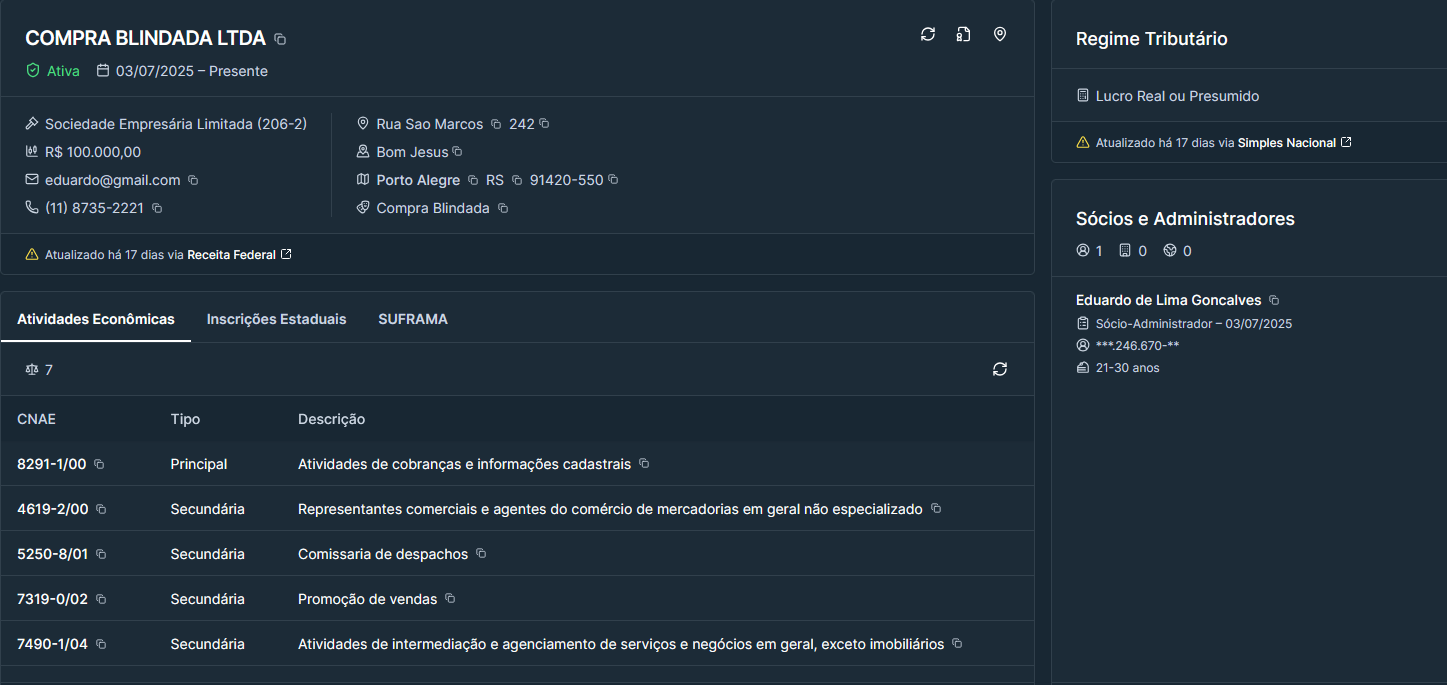The height and width of the screenshot is (685, 1447).
Task: Copy partner name Eduardo de Lima Goncalves
Action: [1273, 300]
